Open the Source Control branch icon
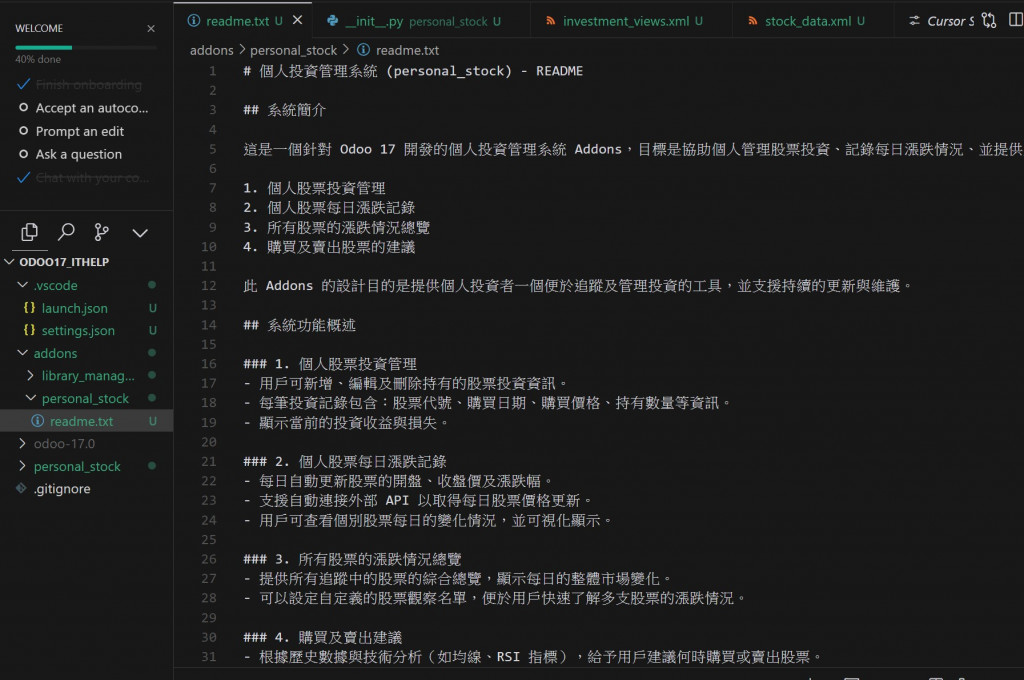Viewport: 1024px width, 680px height. pos(102,232)
